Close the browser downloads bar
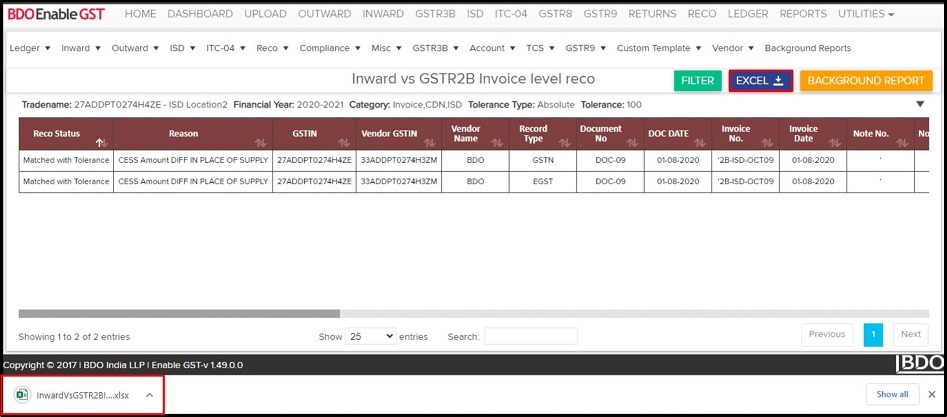Image resolution: width=947 pixels, height=417 pixels. point(932,394)
